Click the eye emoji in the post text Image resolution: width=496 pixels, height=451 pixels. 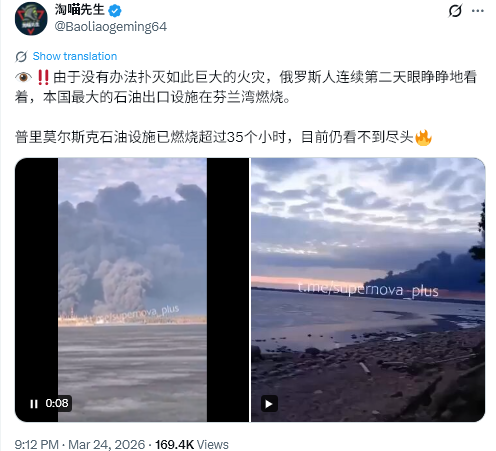23,77
